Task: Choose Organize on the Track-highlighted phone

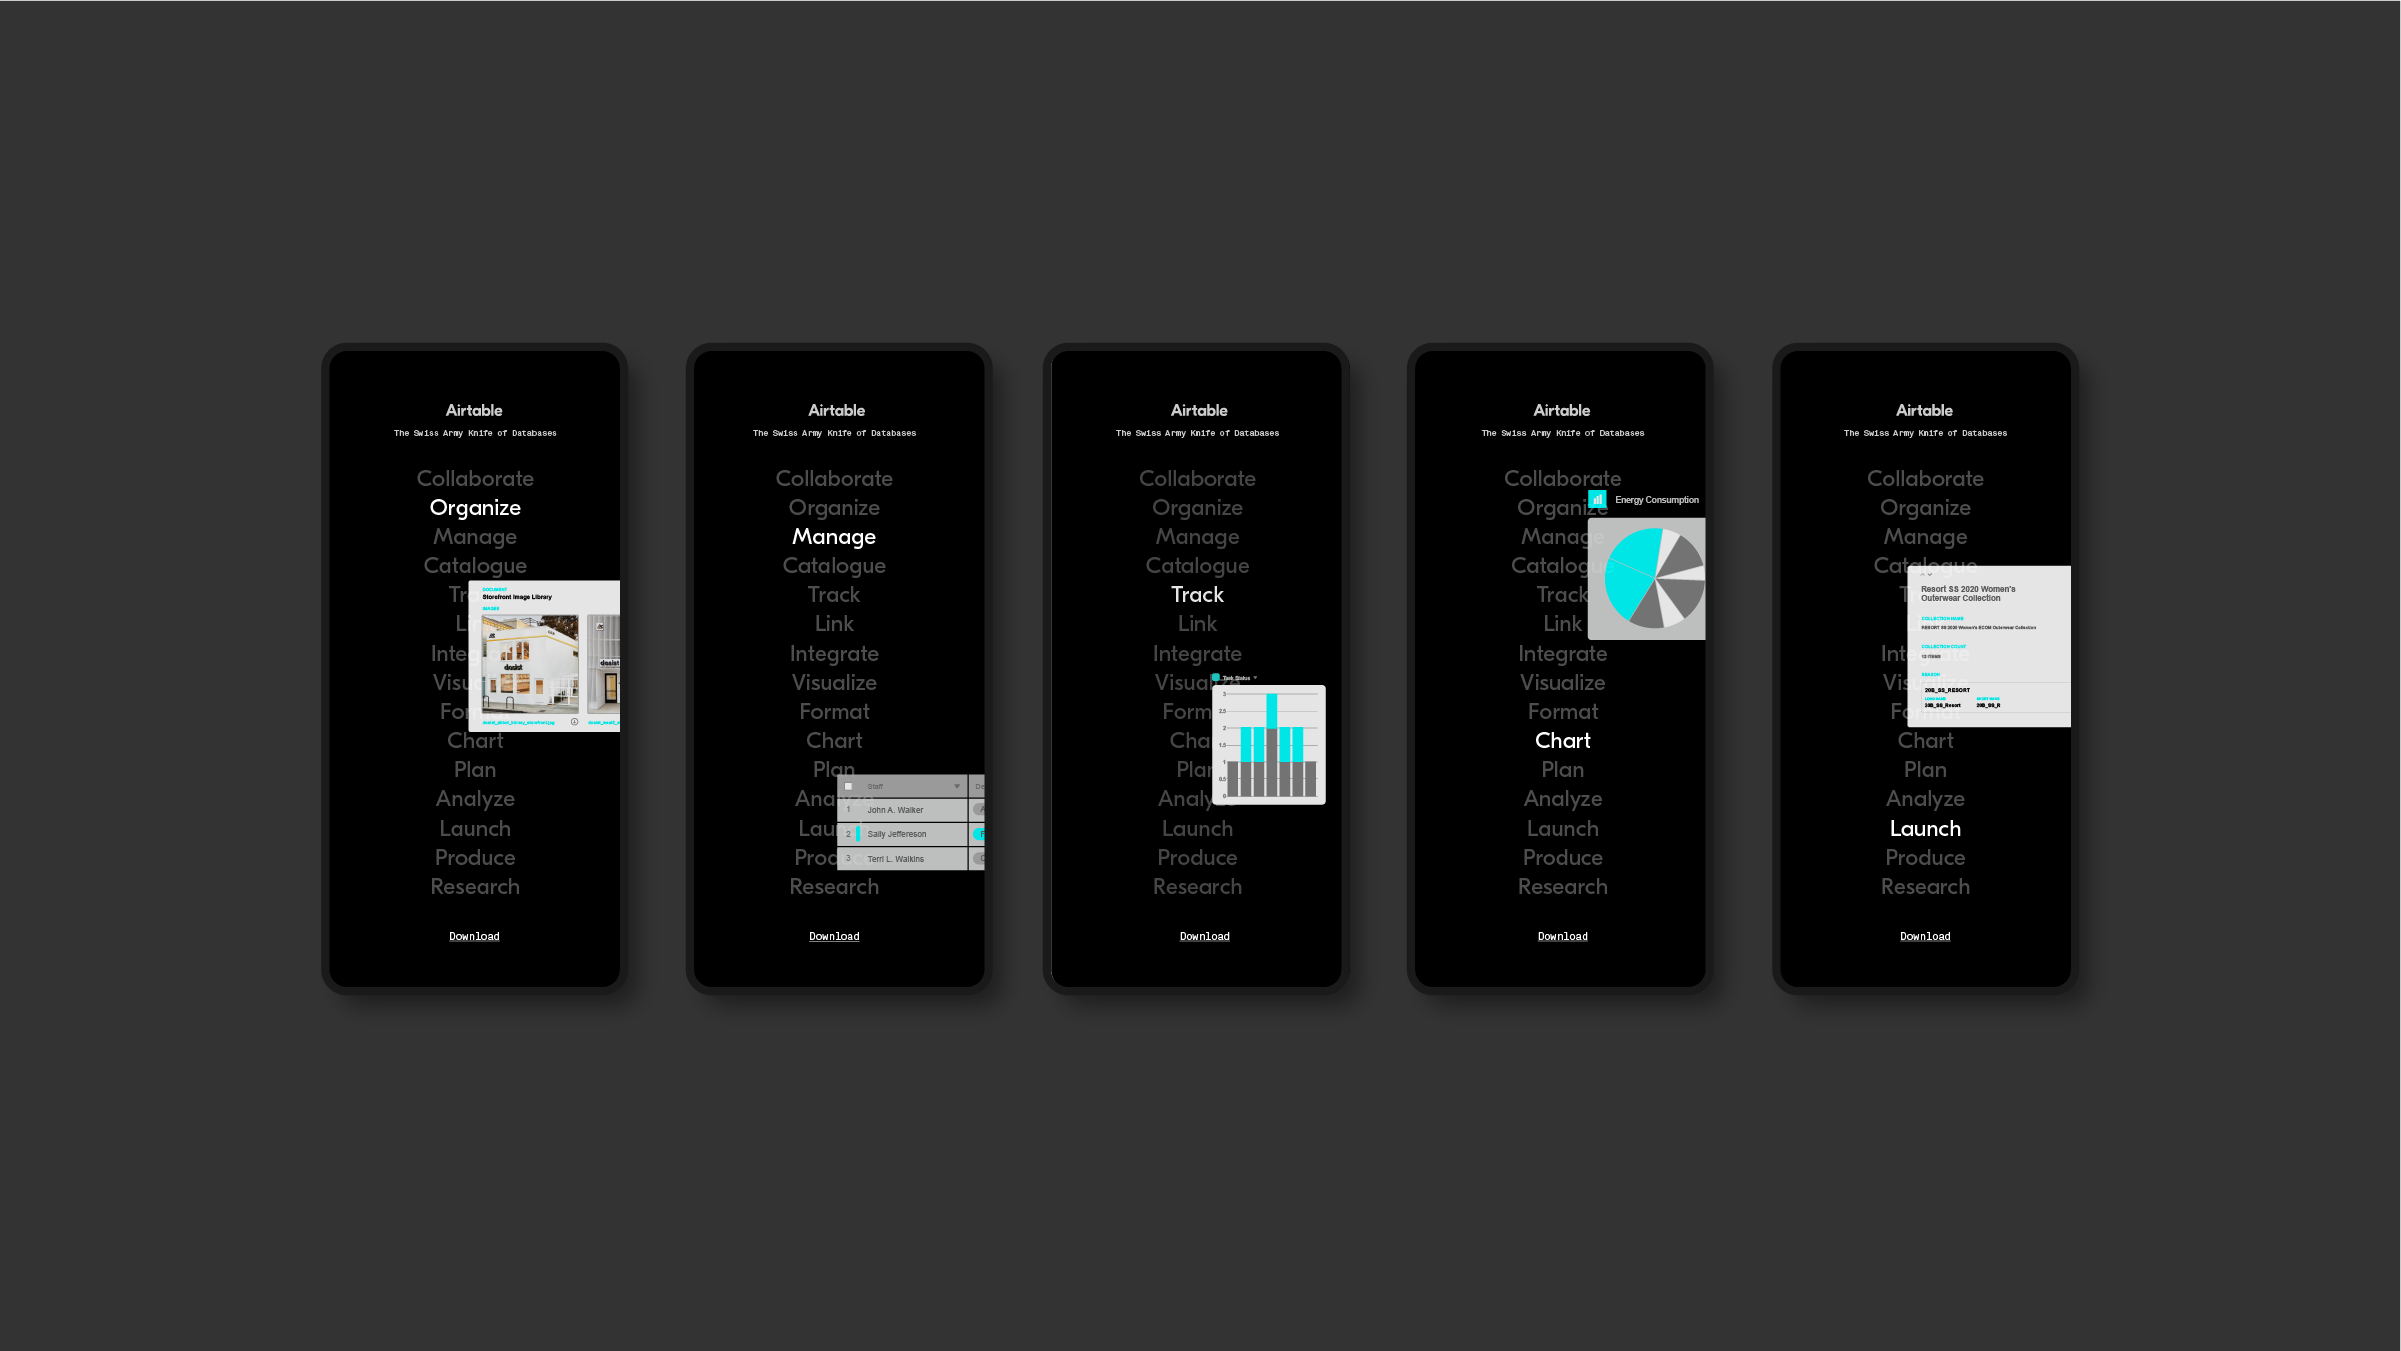Action: coord(1197,508)
